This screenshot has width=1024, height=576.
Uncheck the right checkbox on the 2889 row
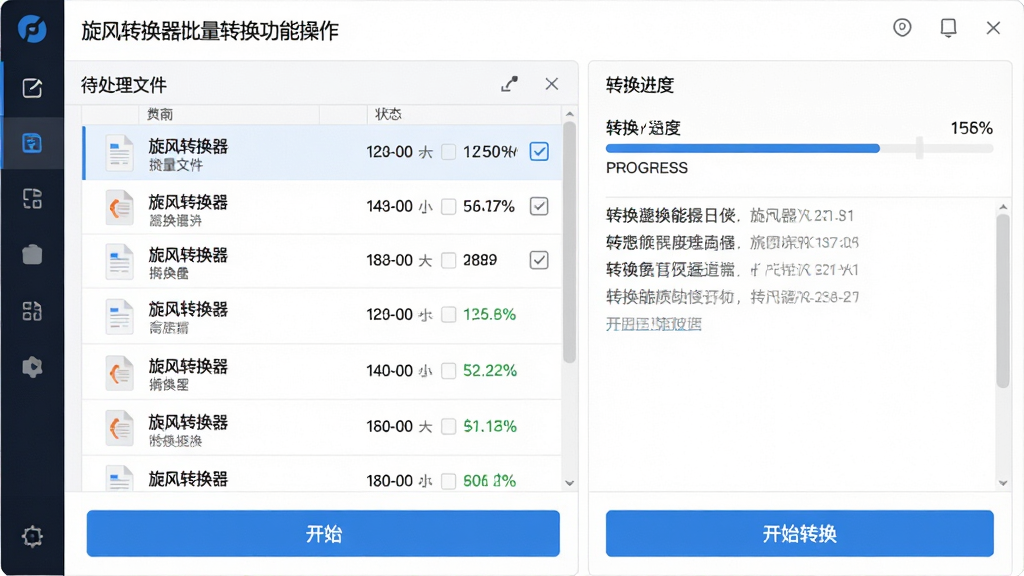[539, 260]
